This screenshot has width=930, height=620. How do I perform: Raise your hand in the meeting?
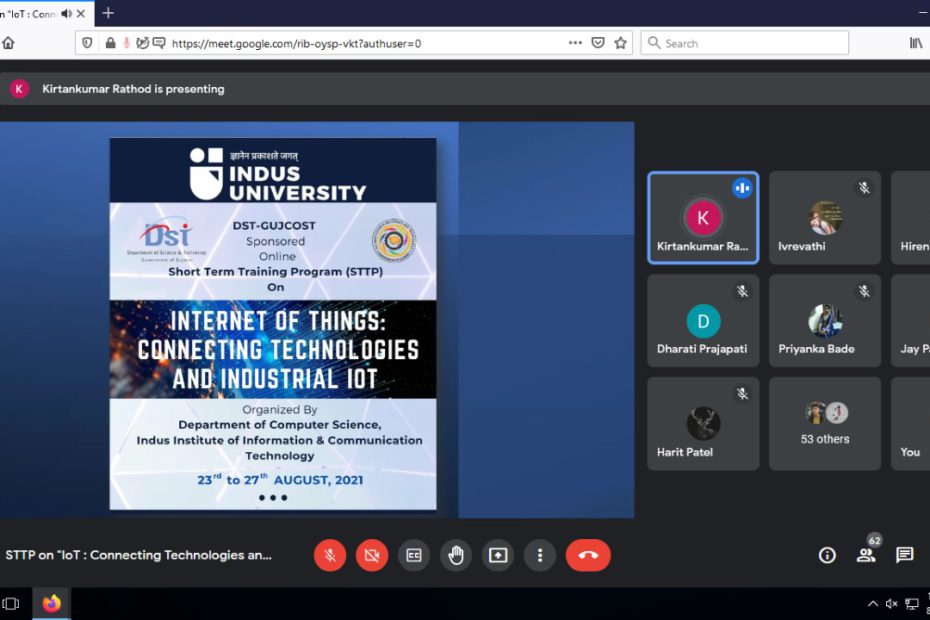pyautogui.click(x=456, y=555)
